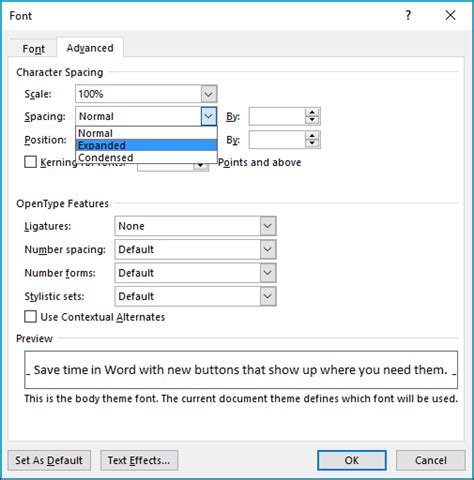Click the Help question mark icon
Screen dimensions: 474x480
pyautogui.click(x=408, y=15)
